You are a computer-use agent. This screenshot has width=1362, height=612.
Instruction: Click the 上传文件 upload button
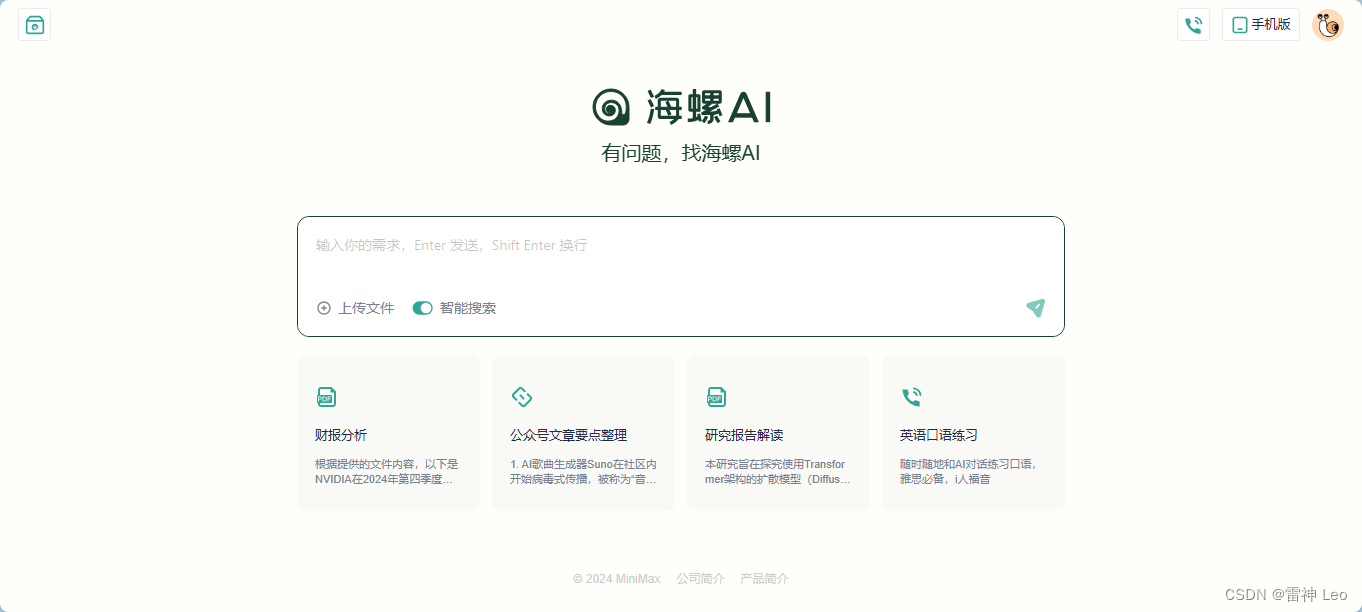(355, 308)
